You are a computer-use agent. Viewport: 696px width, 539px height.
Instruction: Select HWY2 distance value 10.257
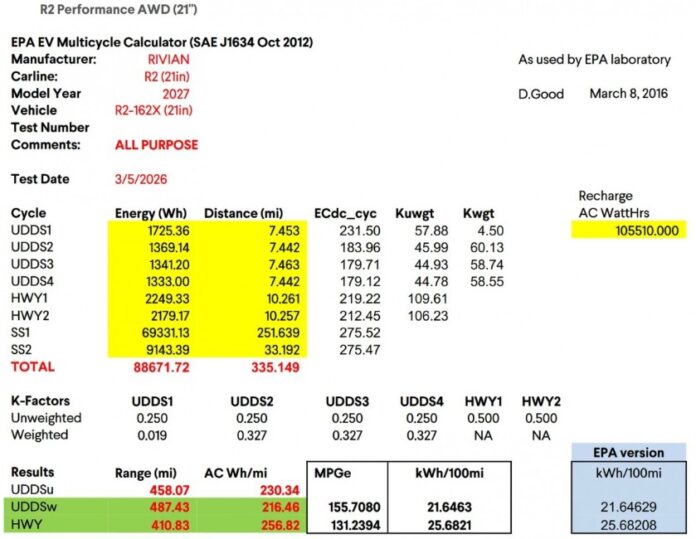(283, 316)
